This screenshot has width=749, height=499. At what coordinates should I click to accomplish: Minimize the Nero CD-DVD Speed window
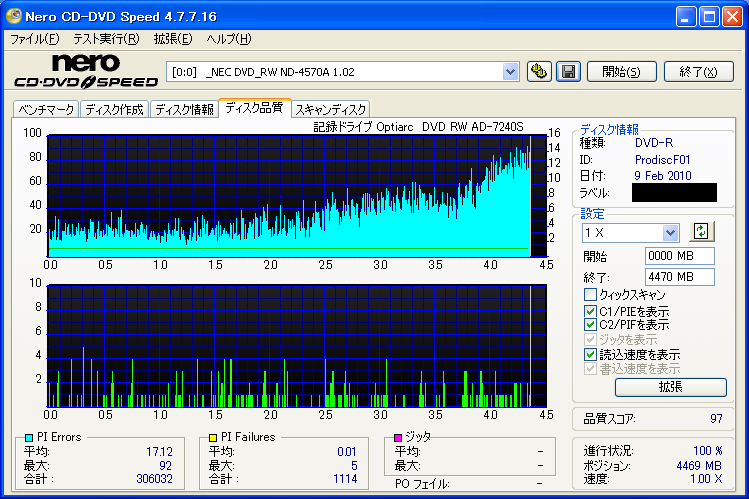686,17
